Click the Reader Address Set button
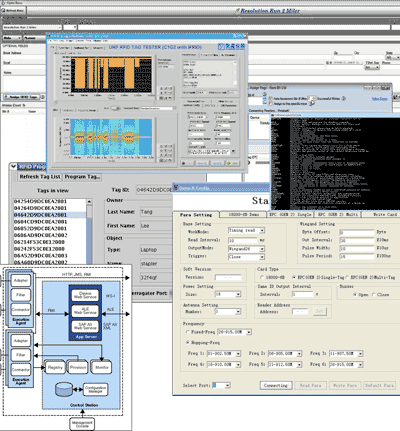The image size is (400, 431). point(320,312)
